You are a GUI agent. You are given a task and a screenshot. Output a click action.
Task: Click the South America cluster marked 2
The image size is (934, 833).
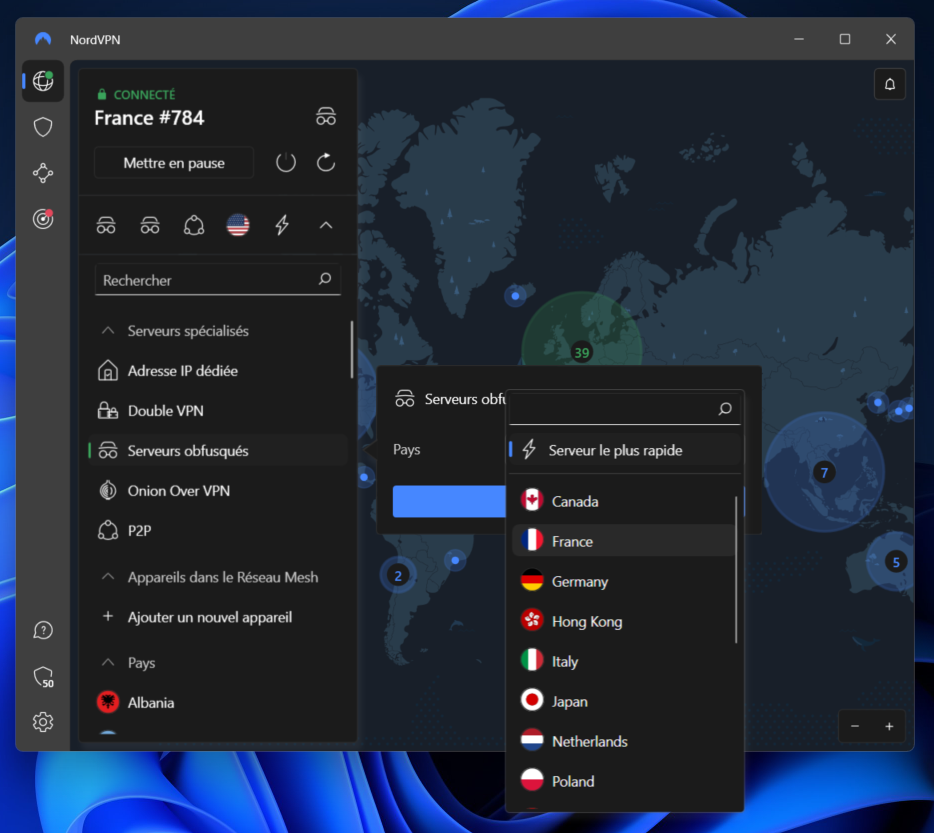[x=398, y=575]
